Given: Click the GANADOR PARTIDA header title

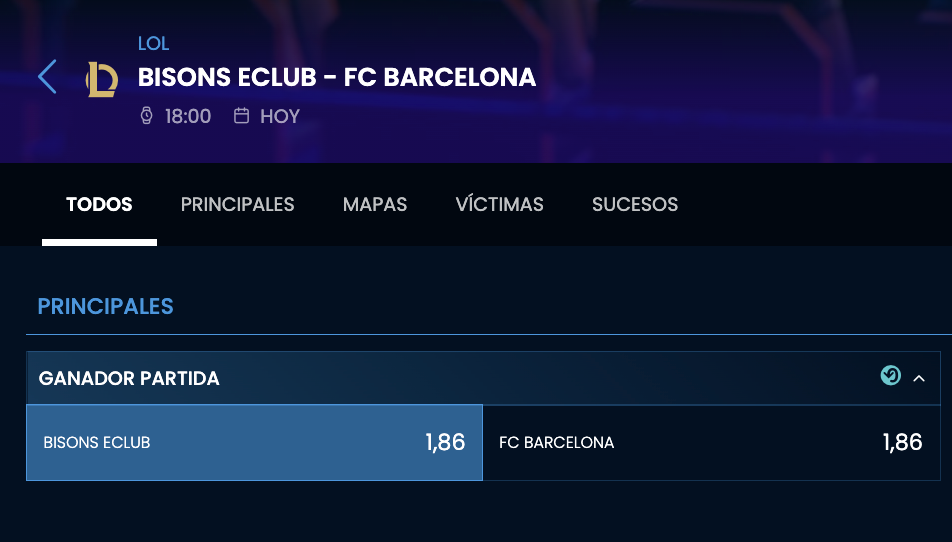Looking at the screenshot, I should [x=129, y=378].
